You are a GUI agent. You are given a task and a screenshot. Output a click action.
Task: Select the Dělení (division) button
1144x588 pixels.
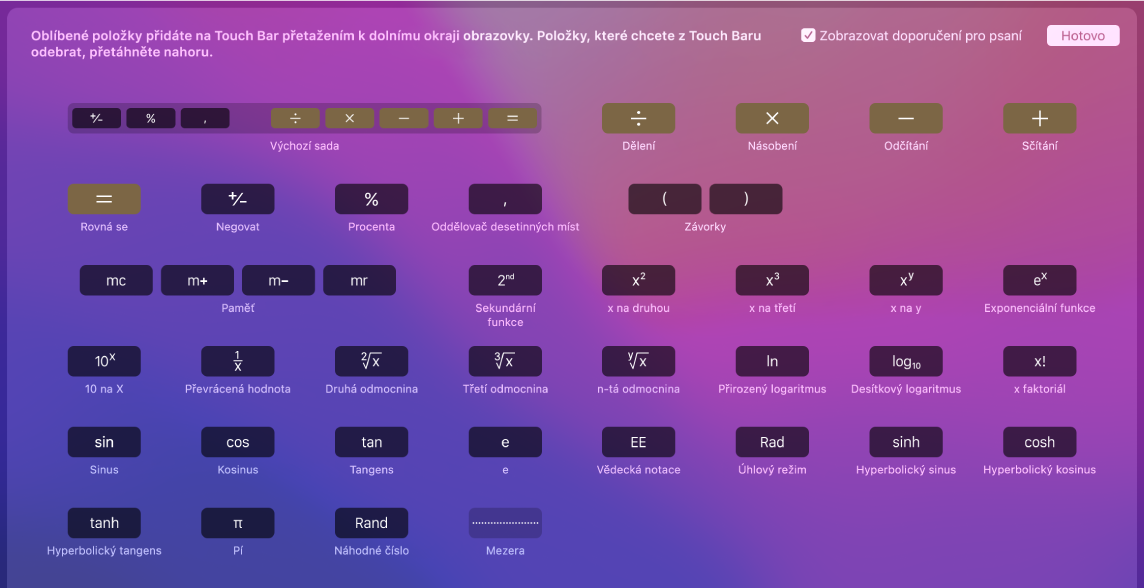[x=638, y=117]
